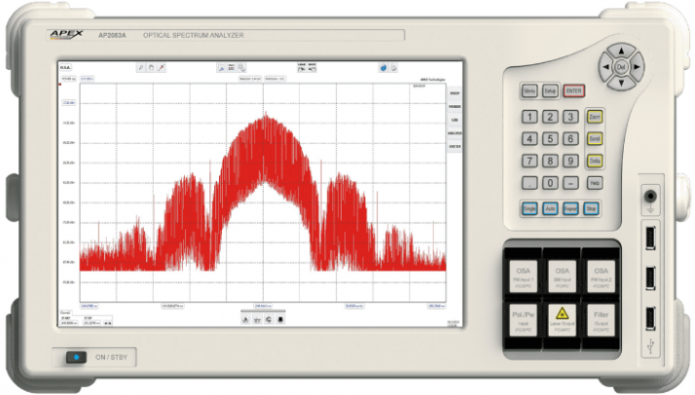Open the power unit selector above graph

pos(68,79)
